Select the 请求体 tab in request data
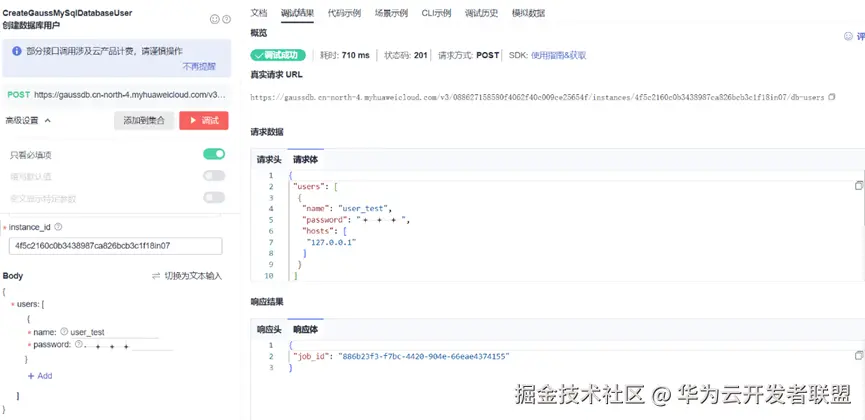 pyautogui.click(x=305, y=160)
